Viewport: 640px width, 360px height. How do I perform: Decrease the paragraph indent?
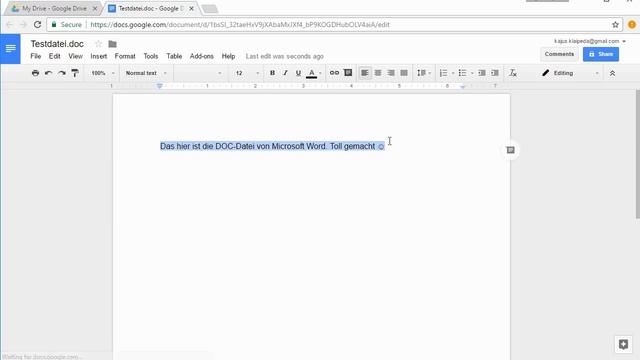[482, 73]
